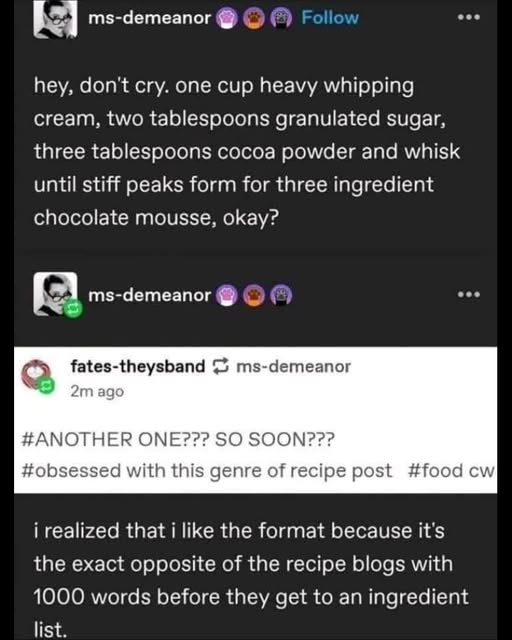512x640 pixels.
Task: Open ms-demeanor link in reblog header
Action: pos(294,367)
